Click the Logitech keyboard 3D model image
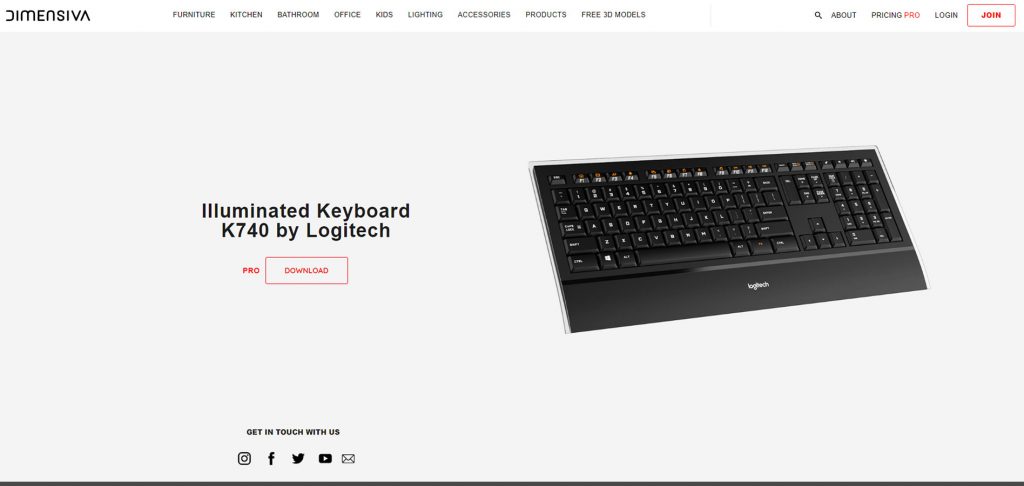Image resolution: width=1024 pixels, height=486 pixels. coord(728,239)
